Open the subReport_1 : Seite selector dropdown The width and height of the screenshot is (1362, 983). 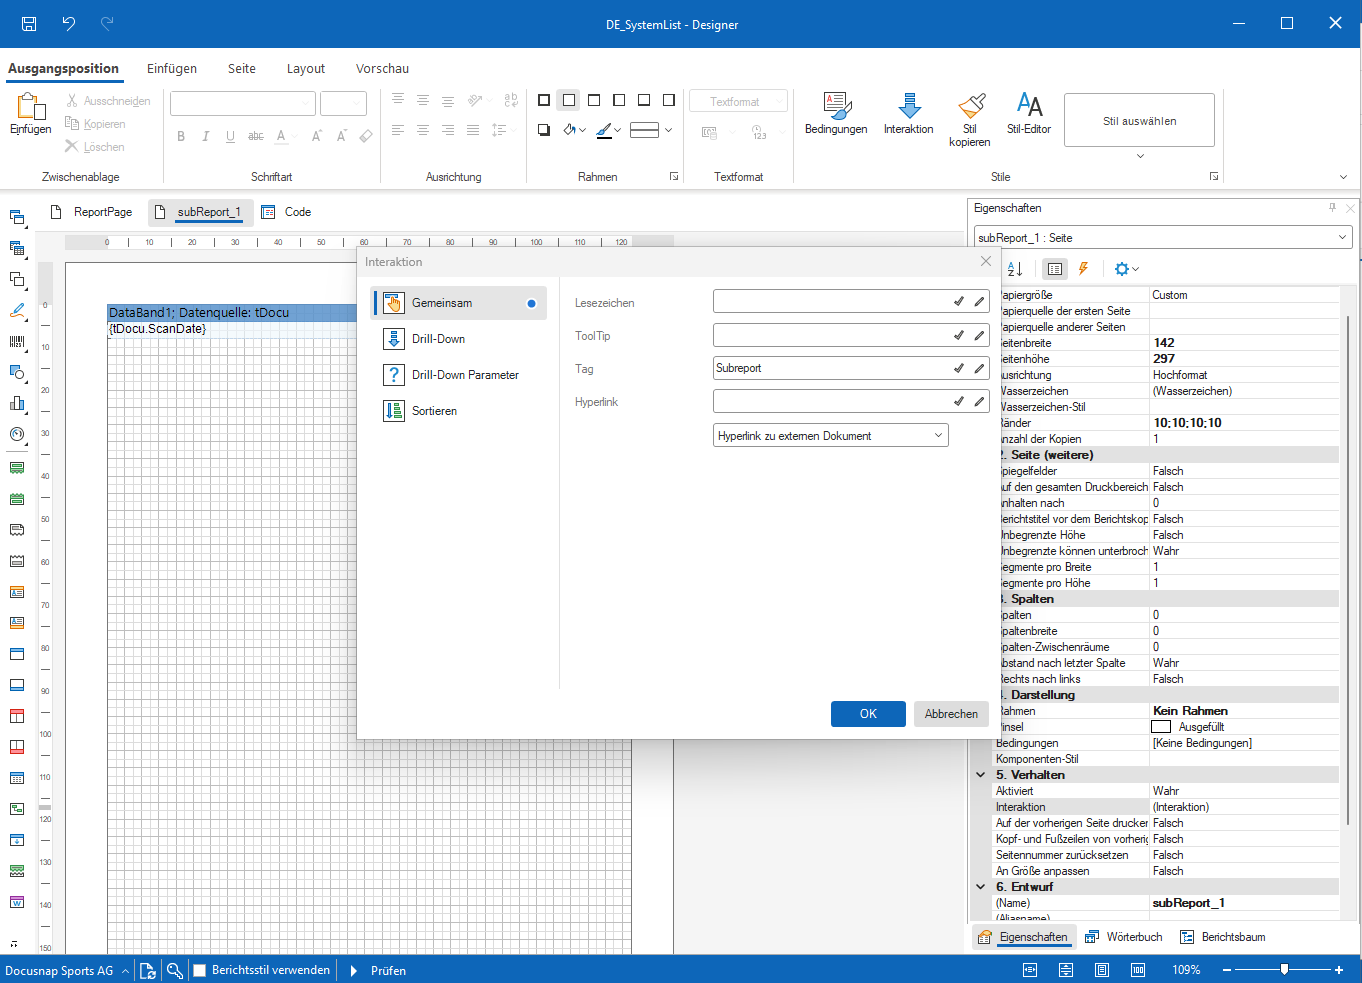(1163, 238)
